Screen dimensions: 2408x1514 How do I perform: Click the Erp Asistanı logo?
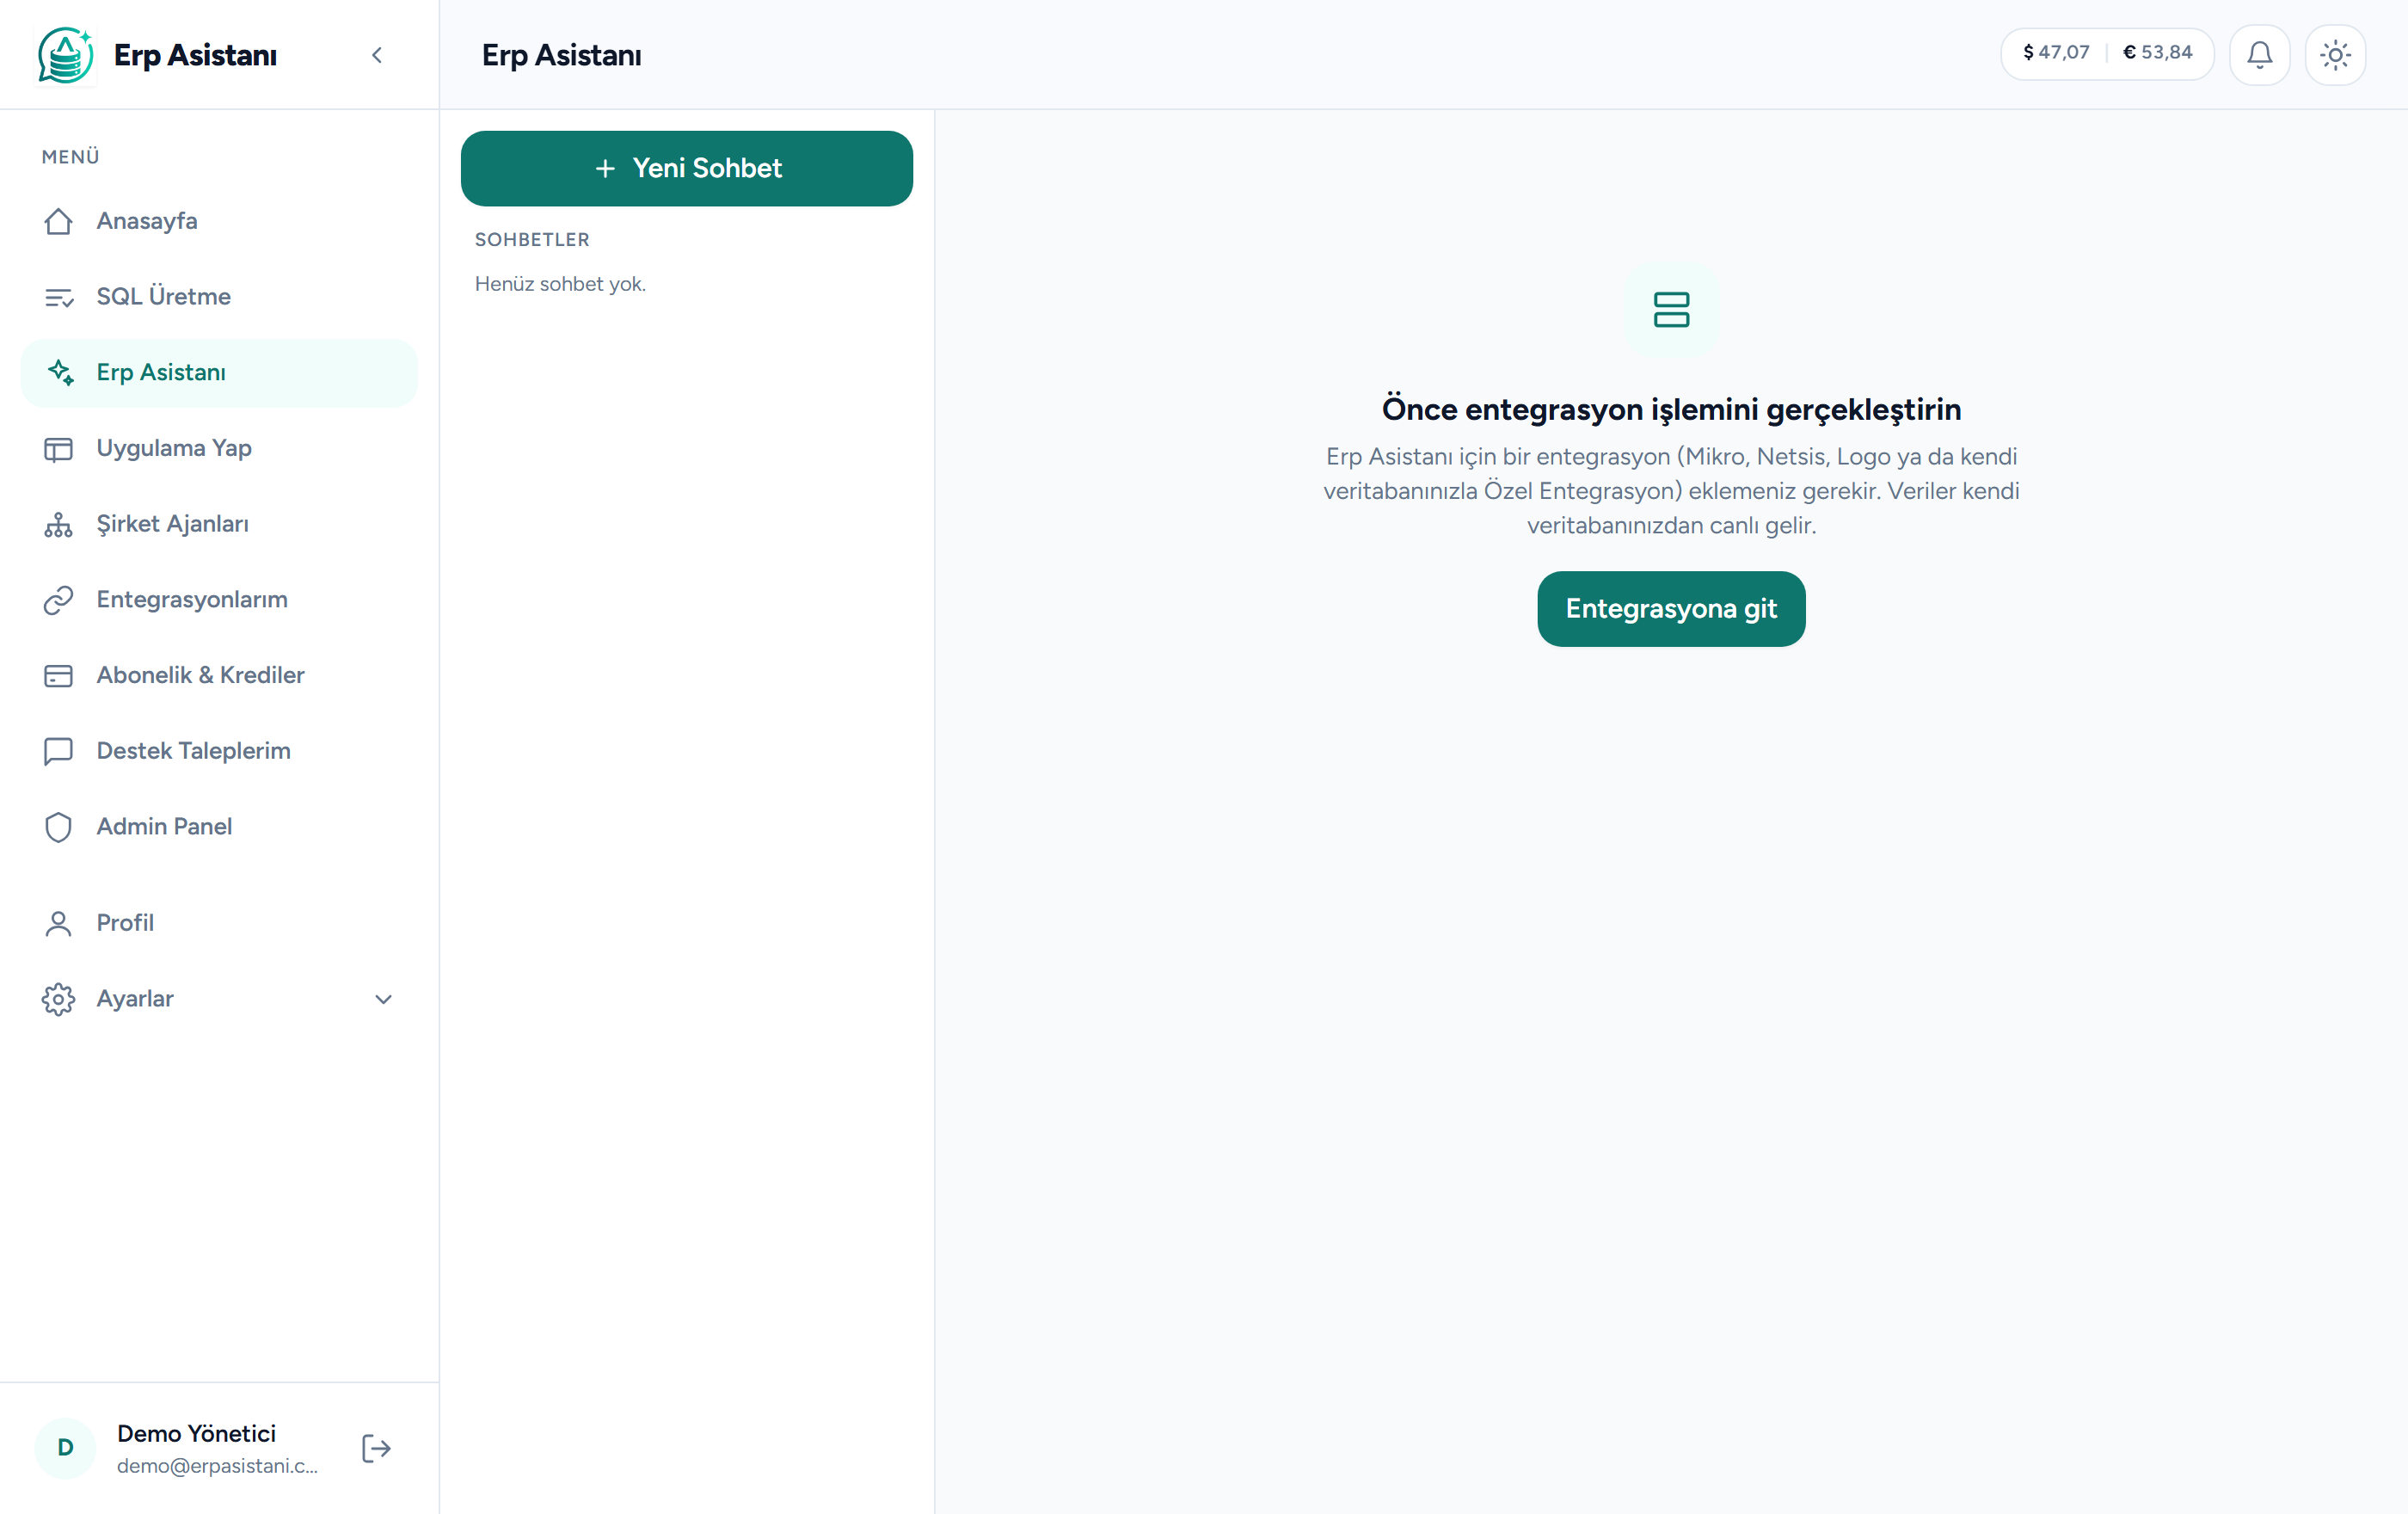pyautogui.click(x=65, y=55)
